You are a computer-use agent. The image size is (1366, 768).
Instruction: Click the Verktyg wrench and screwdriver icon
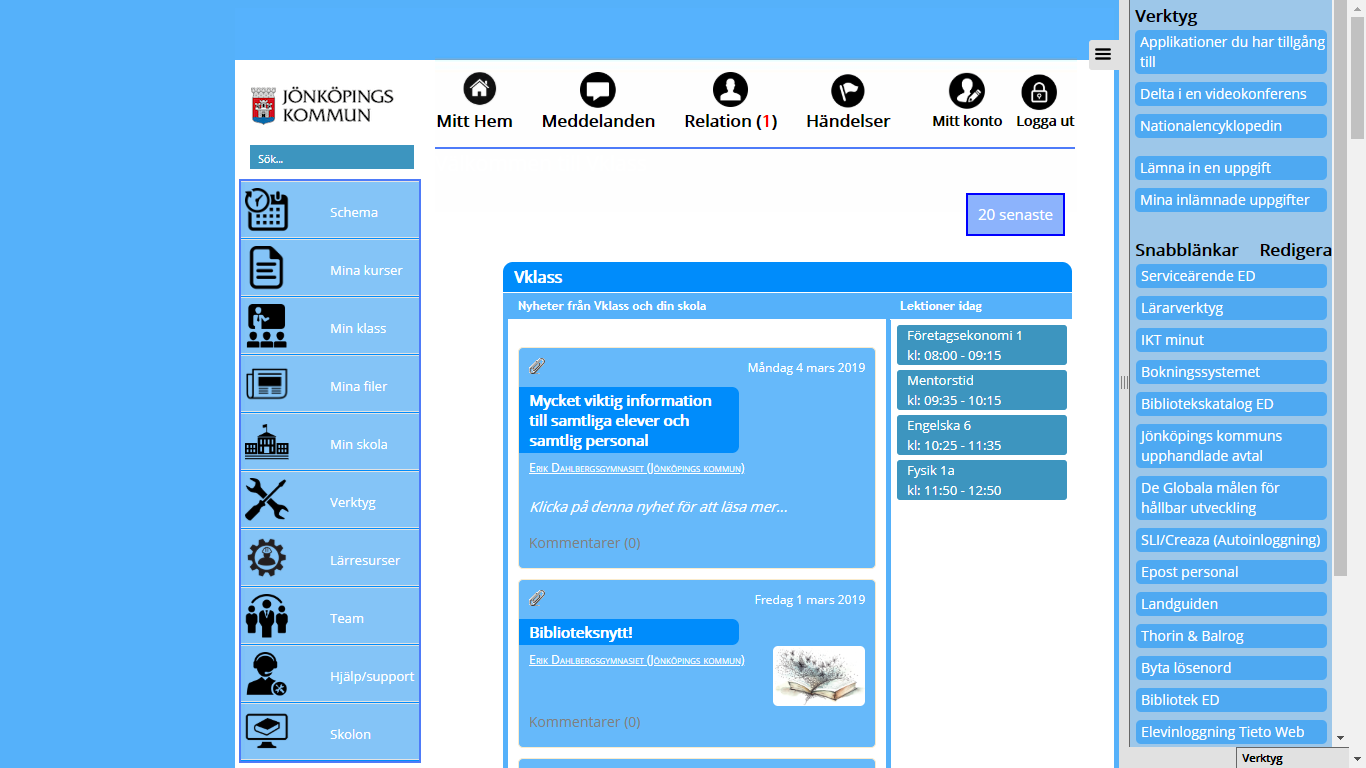(x=266, y=499)
